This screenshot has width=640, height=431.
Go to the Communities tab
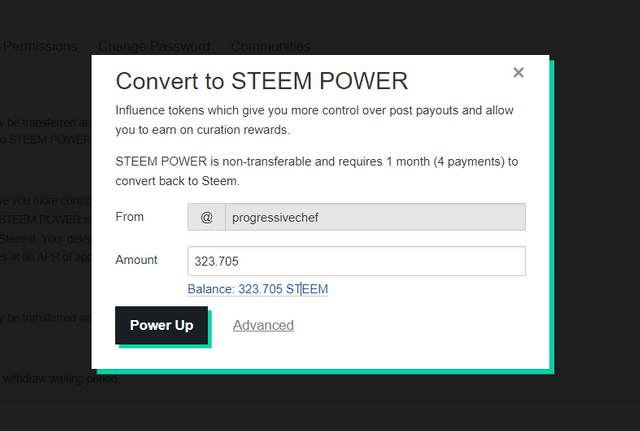pos(271,46)
